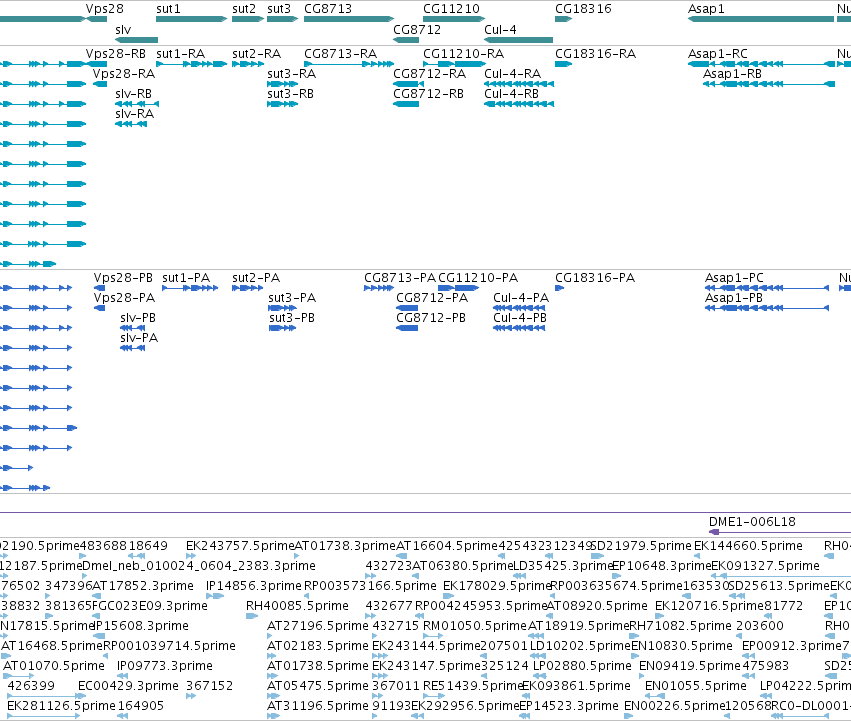Screen dimensions: 851x721
Task: Click the Cul-4-PA CDS label
Action: (521, 298)
